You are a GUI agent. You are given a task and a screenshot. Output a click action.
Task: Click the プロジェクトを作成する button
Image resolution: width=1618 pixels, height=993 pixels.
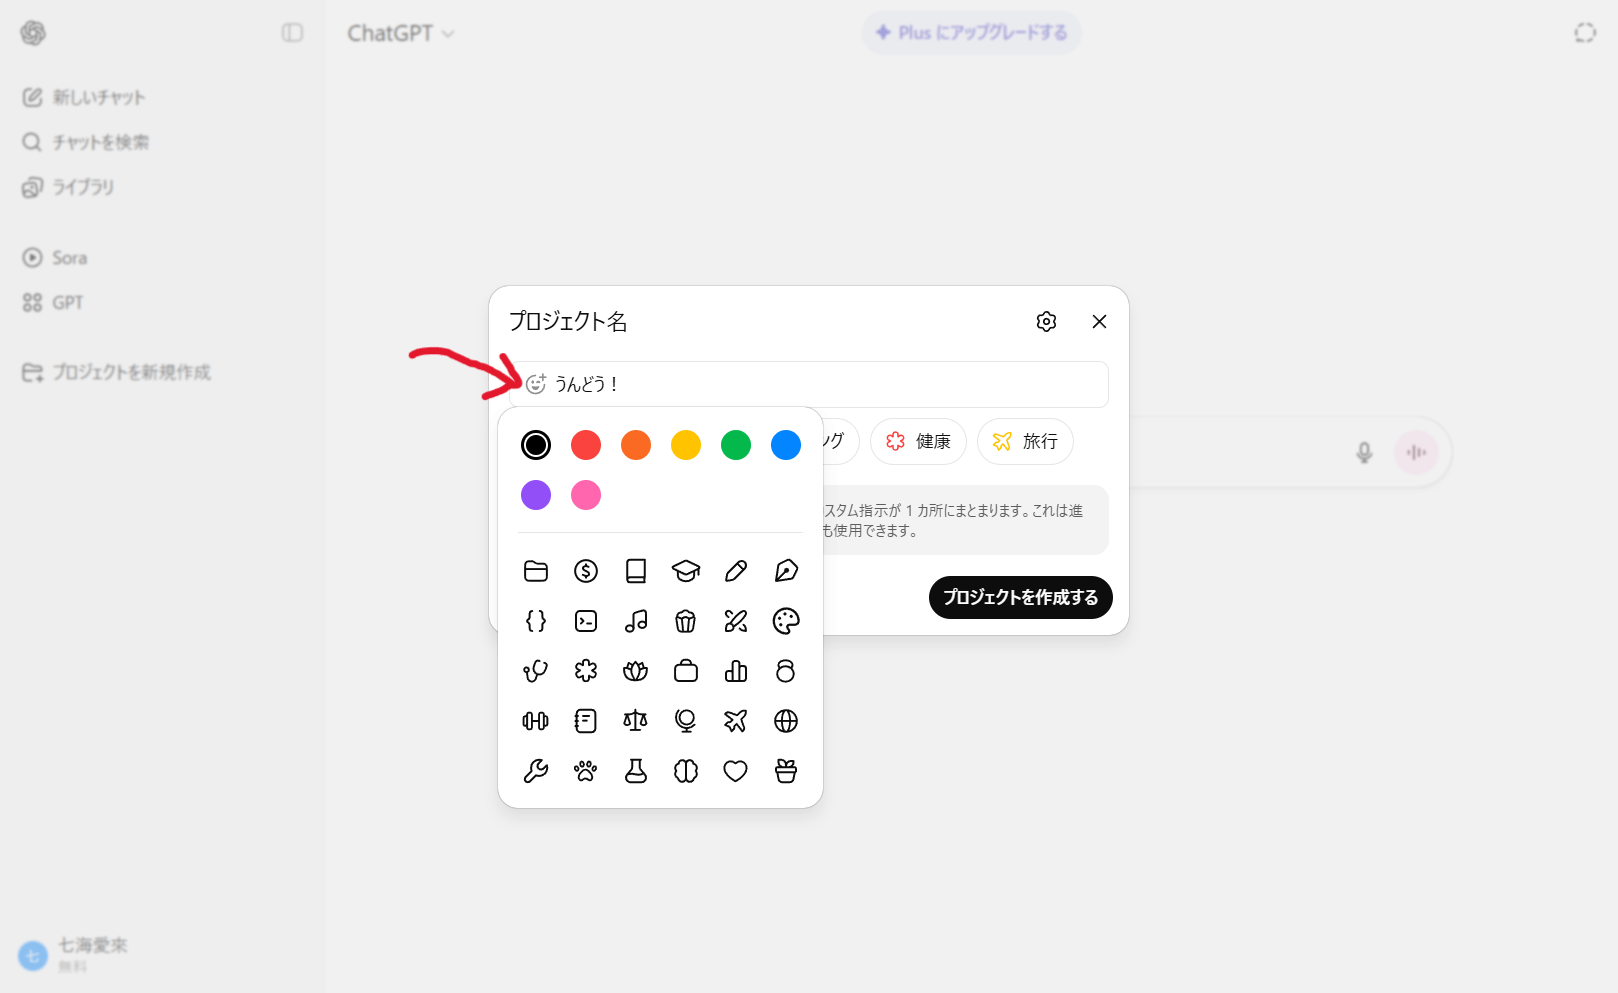pos(1020,597)
